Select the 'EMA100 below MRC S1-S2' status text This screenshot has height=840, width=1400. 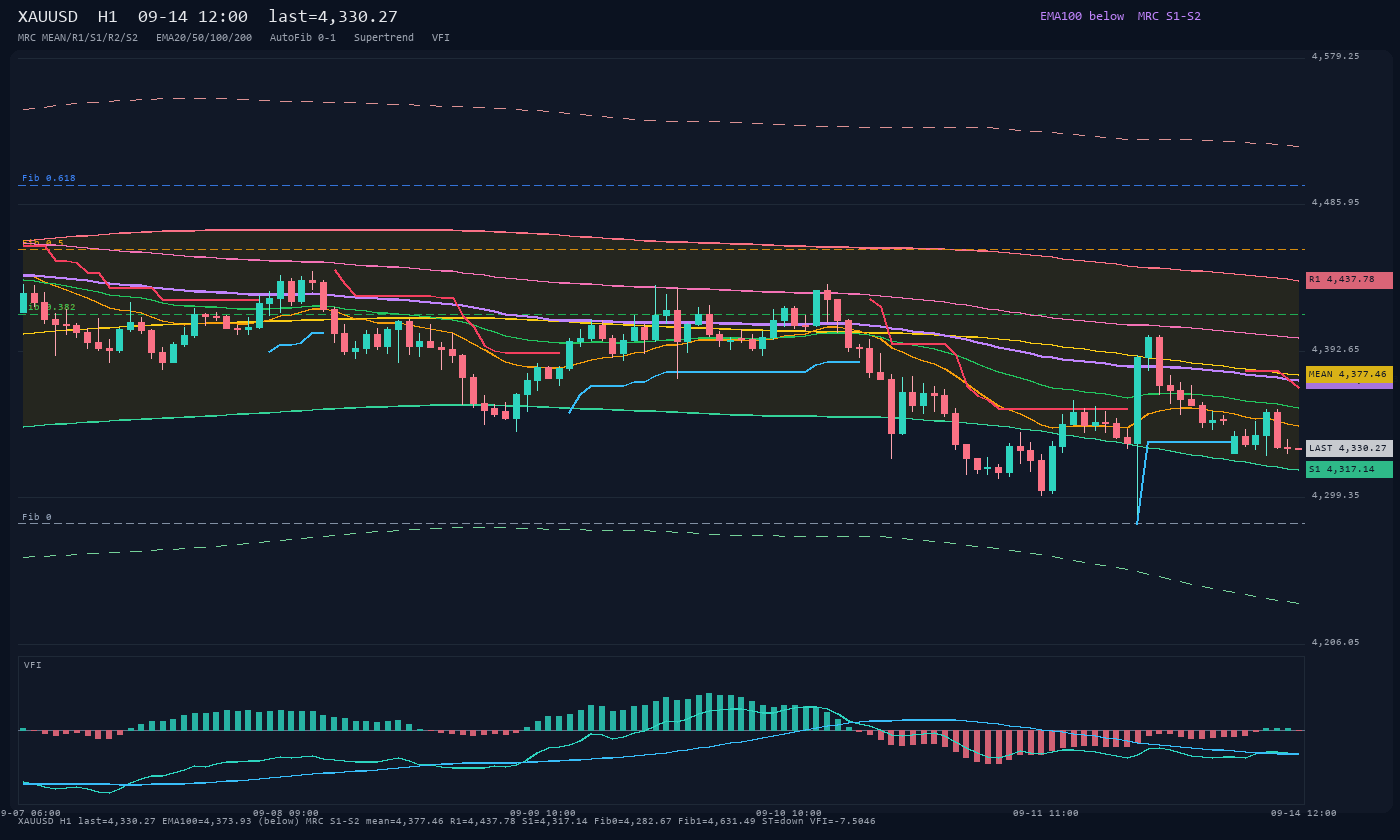pyautogui.click(x=1120, y=16)
